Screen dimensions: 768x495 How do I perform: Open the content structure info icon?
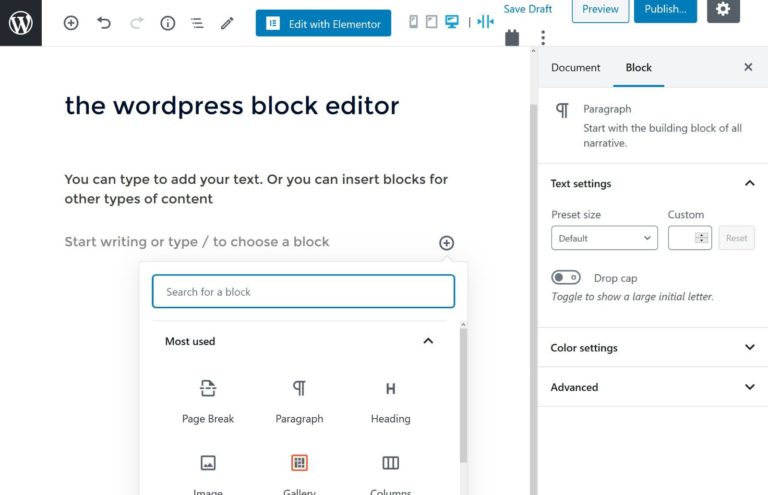pos(168,23)
